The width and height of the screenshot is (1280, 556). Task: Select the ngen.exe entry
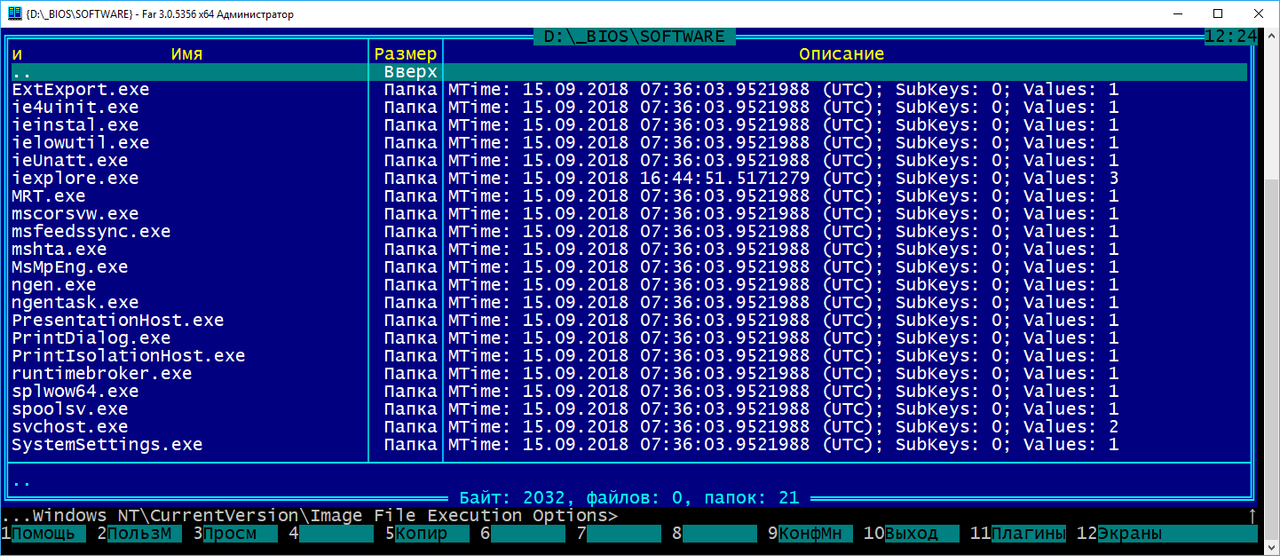pyautogui.click(x=630, y=285)
